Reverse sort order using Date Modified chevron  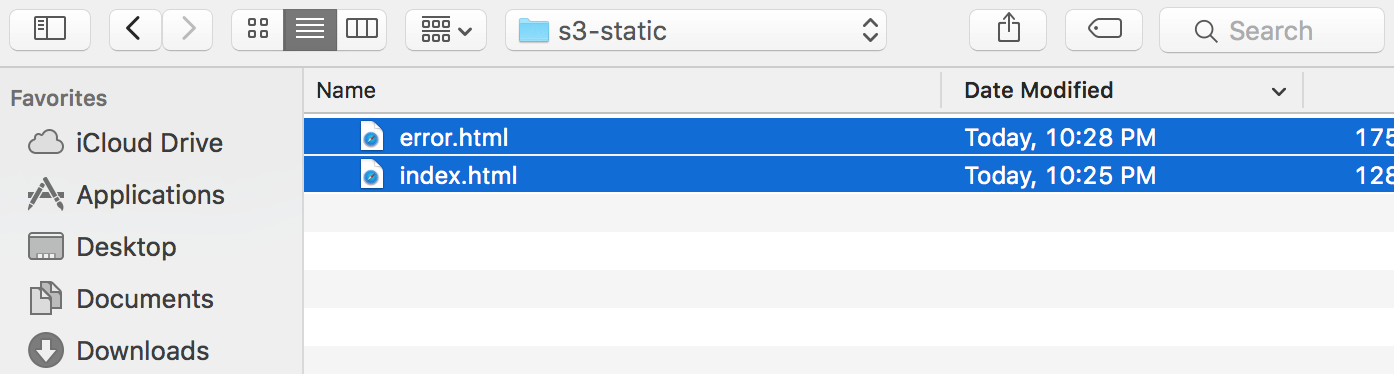tap(1278, 92)
